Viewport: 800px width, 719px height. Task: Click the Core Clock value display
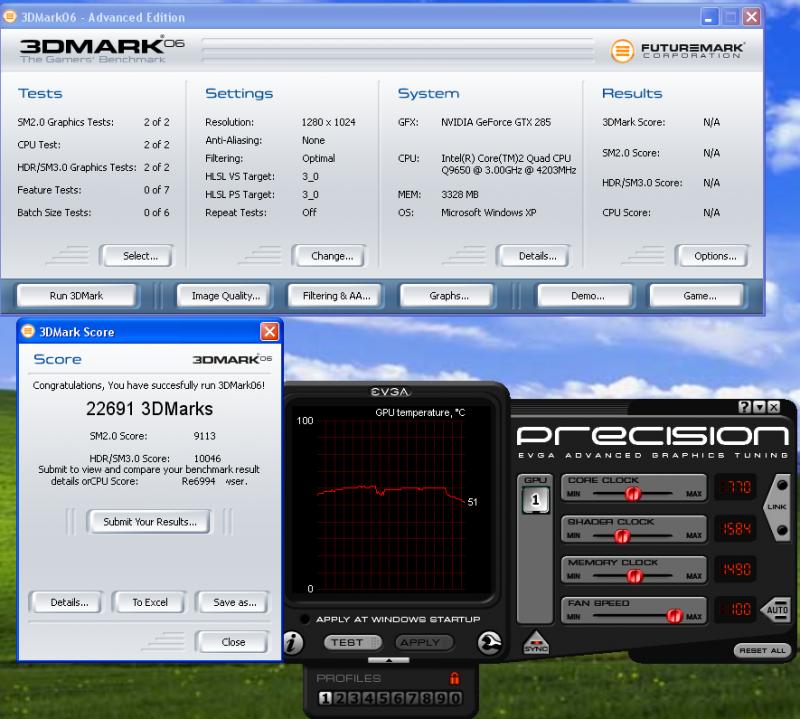tap(735, 487)
